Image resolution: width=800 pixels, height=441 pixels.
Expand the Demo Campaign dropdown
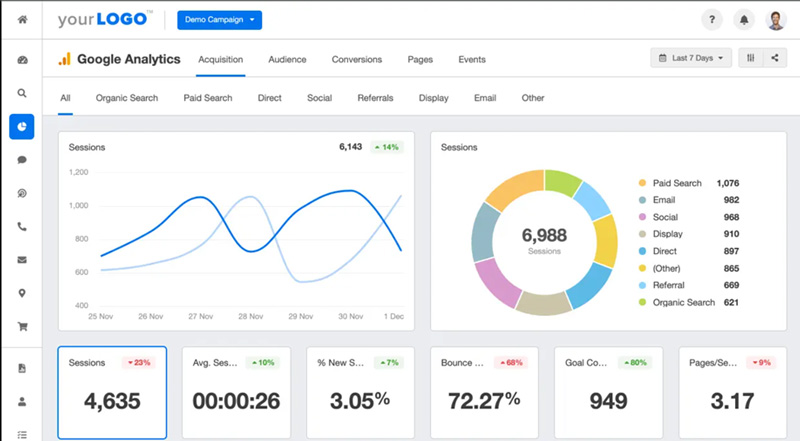coord(219,20)
